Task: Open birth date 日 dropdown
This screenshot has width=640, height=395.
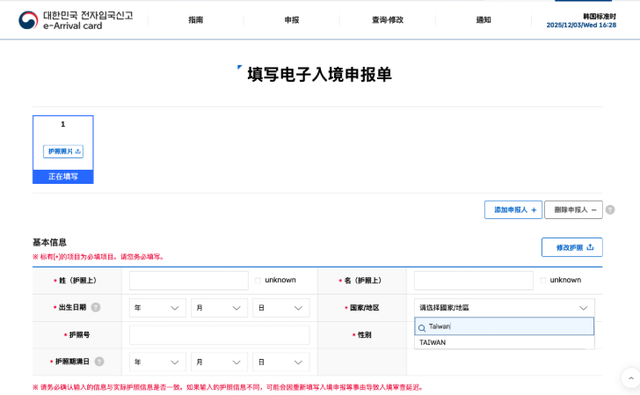Action: tap(281, 308)
